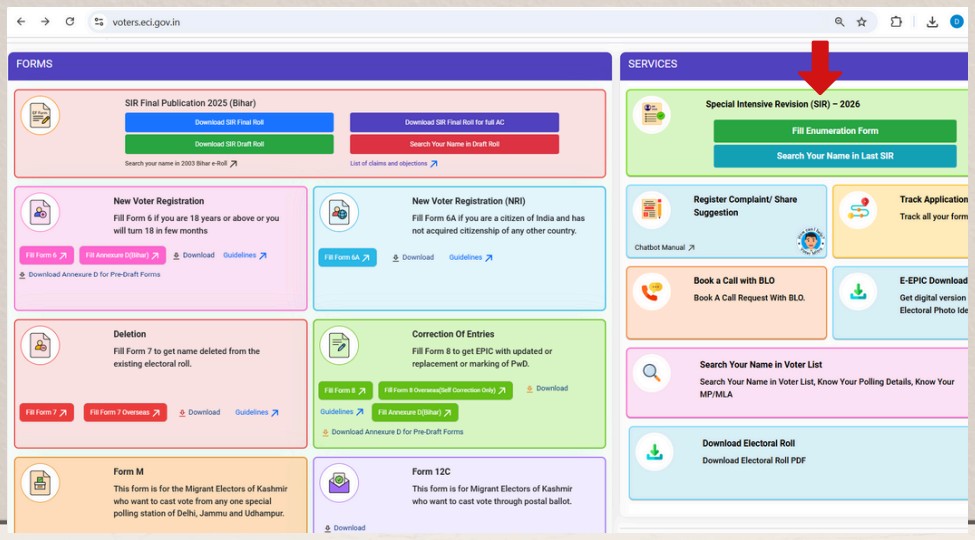Viewport: 975px width, 540px height.
Task: Click the E-EPIC Download icon
Action: pos(858,292)
